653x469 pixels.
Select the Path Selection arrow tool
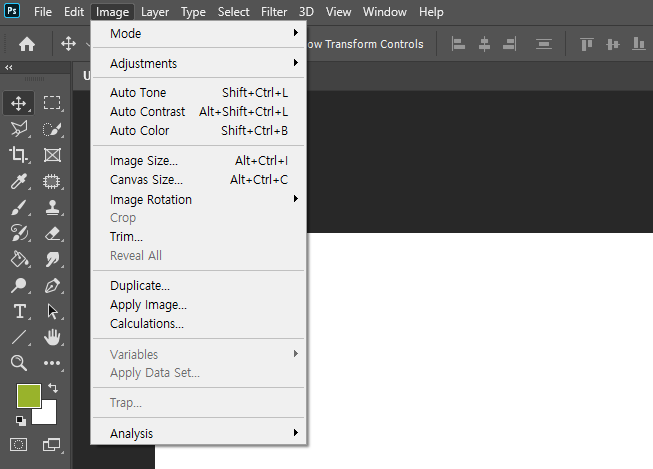tap(52, 311)
